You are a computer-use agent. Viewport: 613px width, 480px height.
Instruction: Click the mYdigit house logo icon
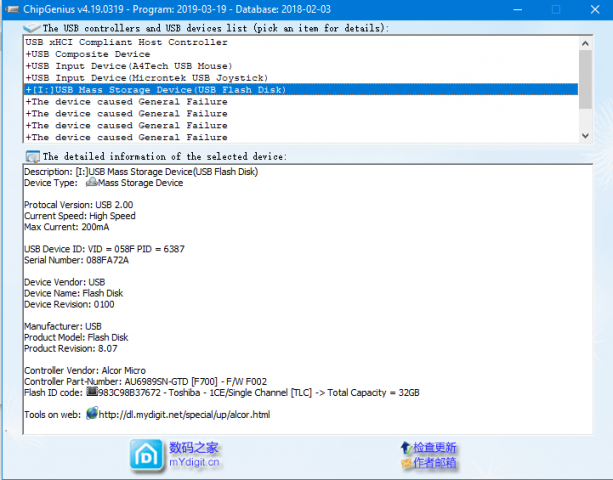point(146,455)
